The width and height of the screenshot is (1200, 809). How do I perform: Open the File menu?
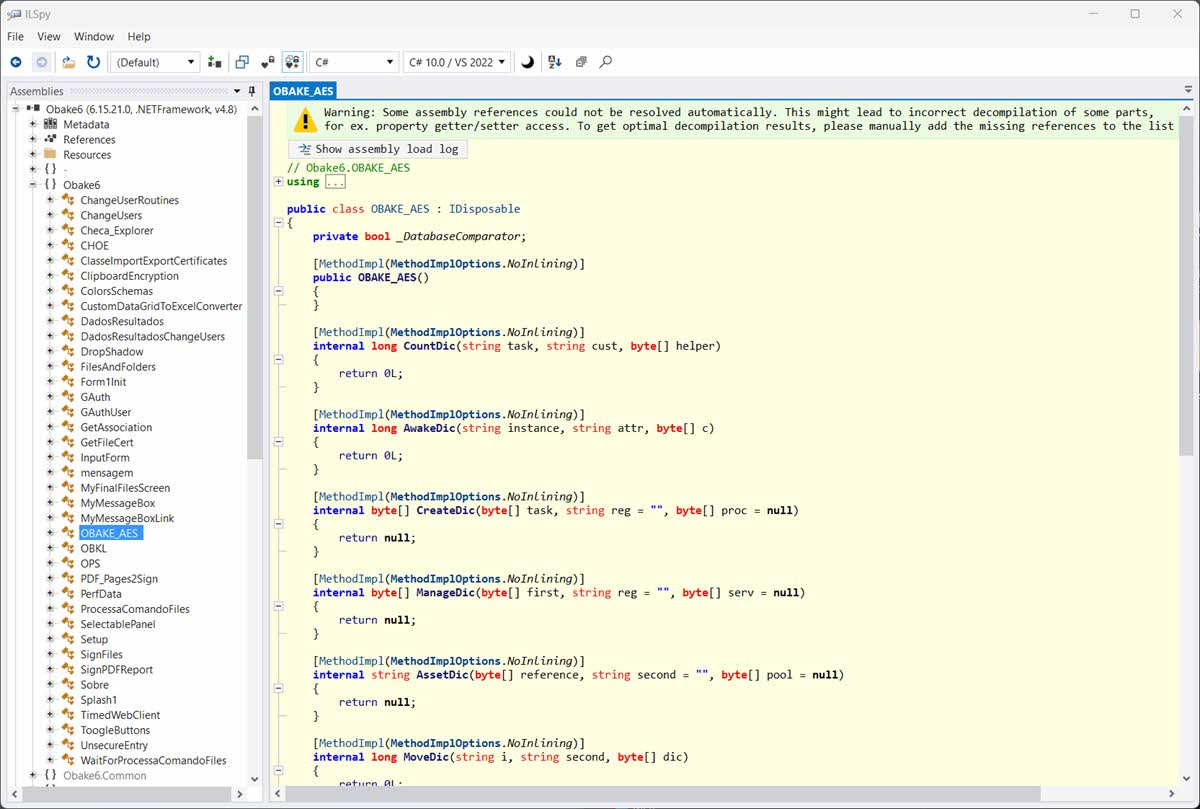tap(16, 37)
